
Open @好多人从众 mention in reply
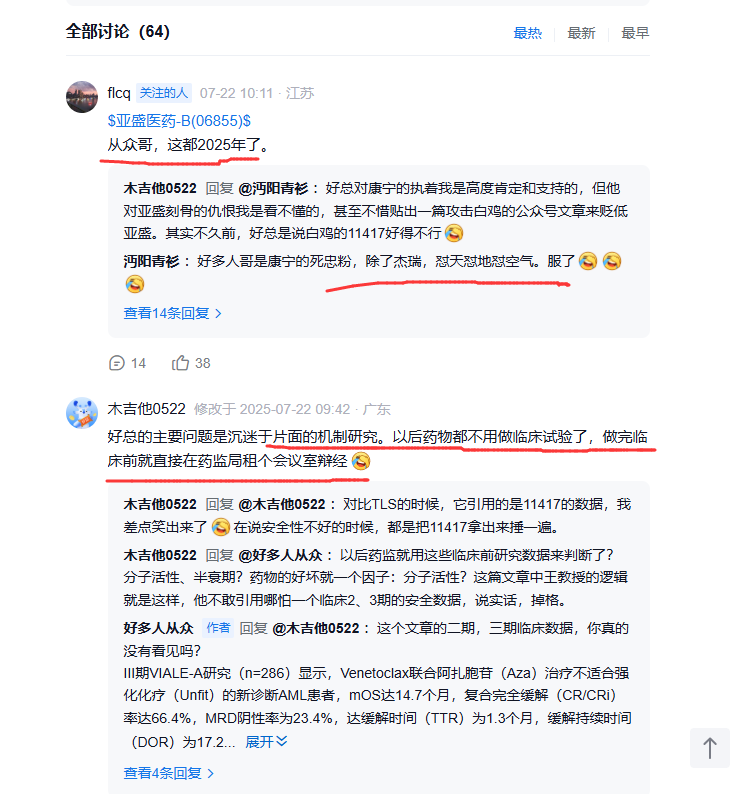pyautogui.click(x=280, y=555)
